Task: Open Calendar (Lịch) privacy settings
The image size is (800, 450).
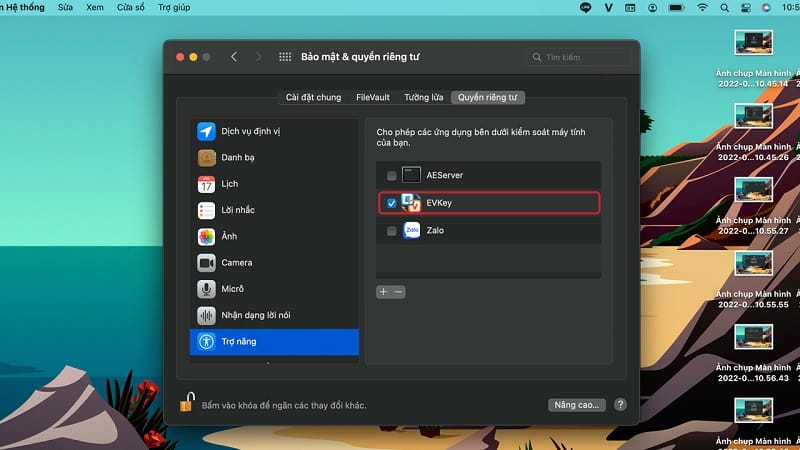Action: pos(206,184)
